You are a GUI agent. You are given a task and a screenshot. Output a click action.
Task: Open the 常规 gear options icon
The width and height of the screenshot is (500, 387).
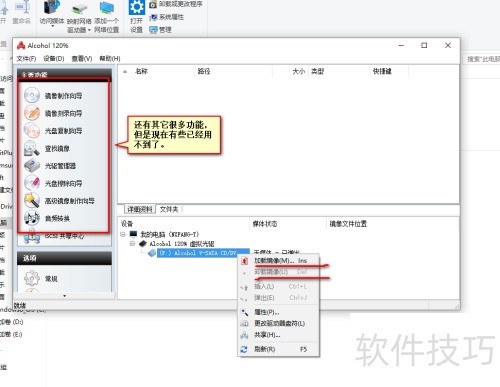tap(32, 278)
